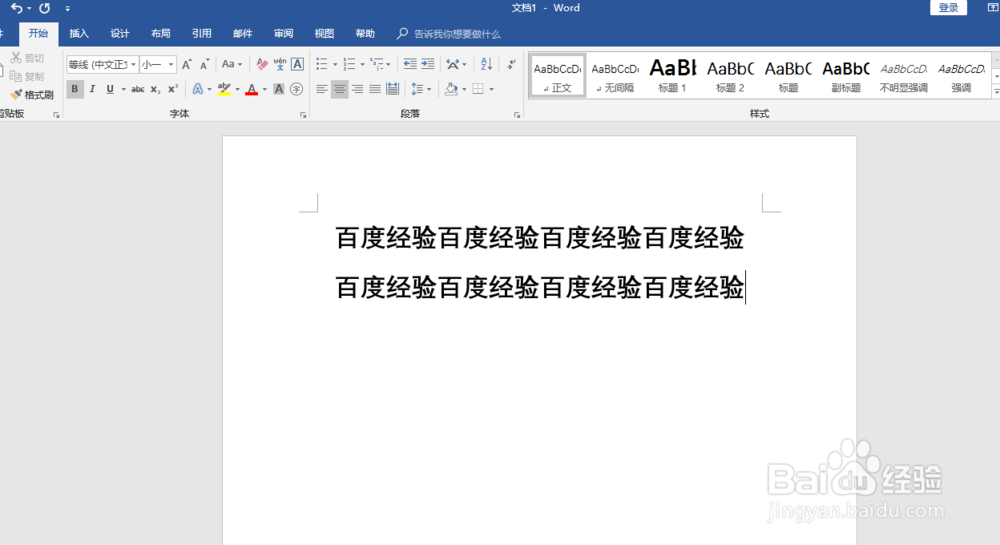Activate the 格式刷 format painter
Screen dimensions: 1000x545
point(33,95)
